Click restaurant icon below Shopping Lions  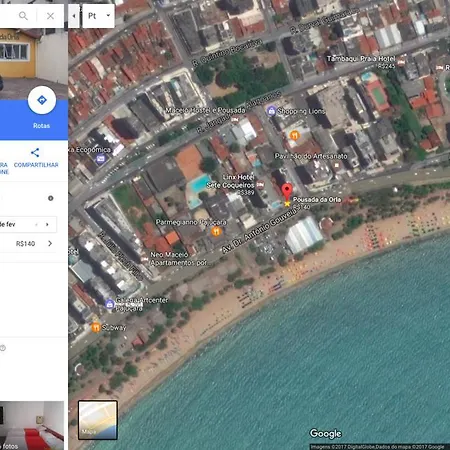click(x=294, y=135)
